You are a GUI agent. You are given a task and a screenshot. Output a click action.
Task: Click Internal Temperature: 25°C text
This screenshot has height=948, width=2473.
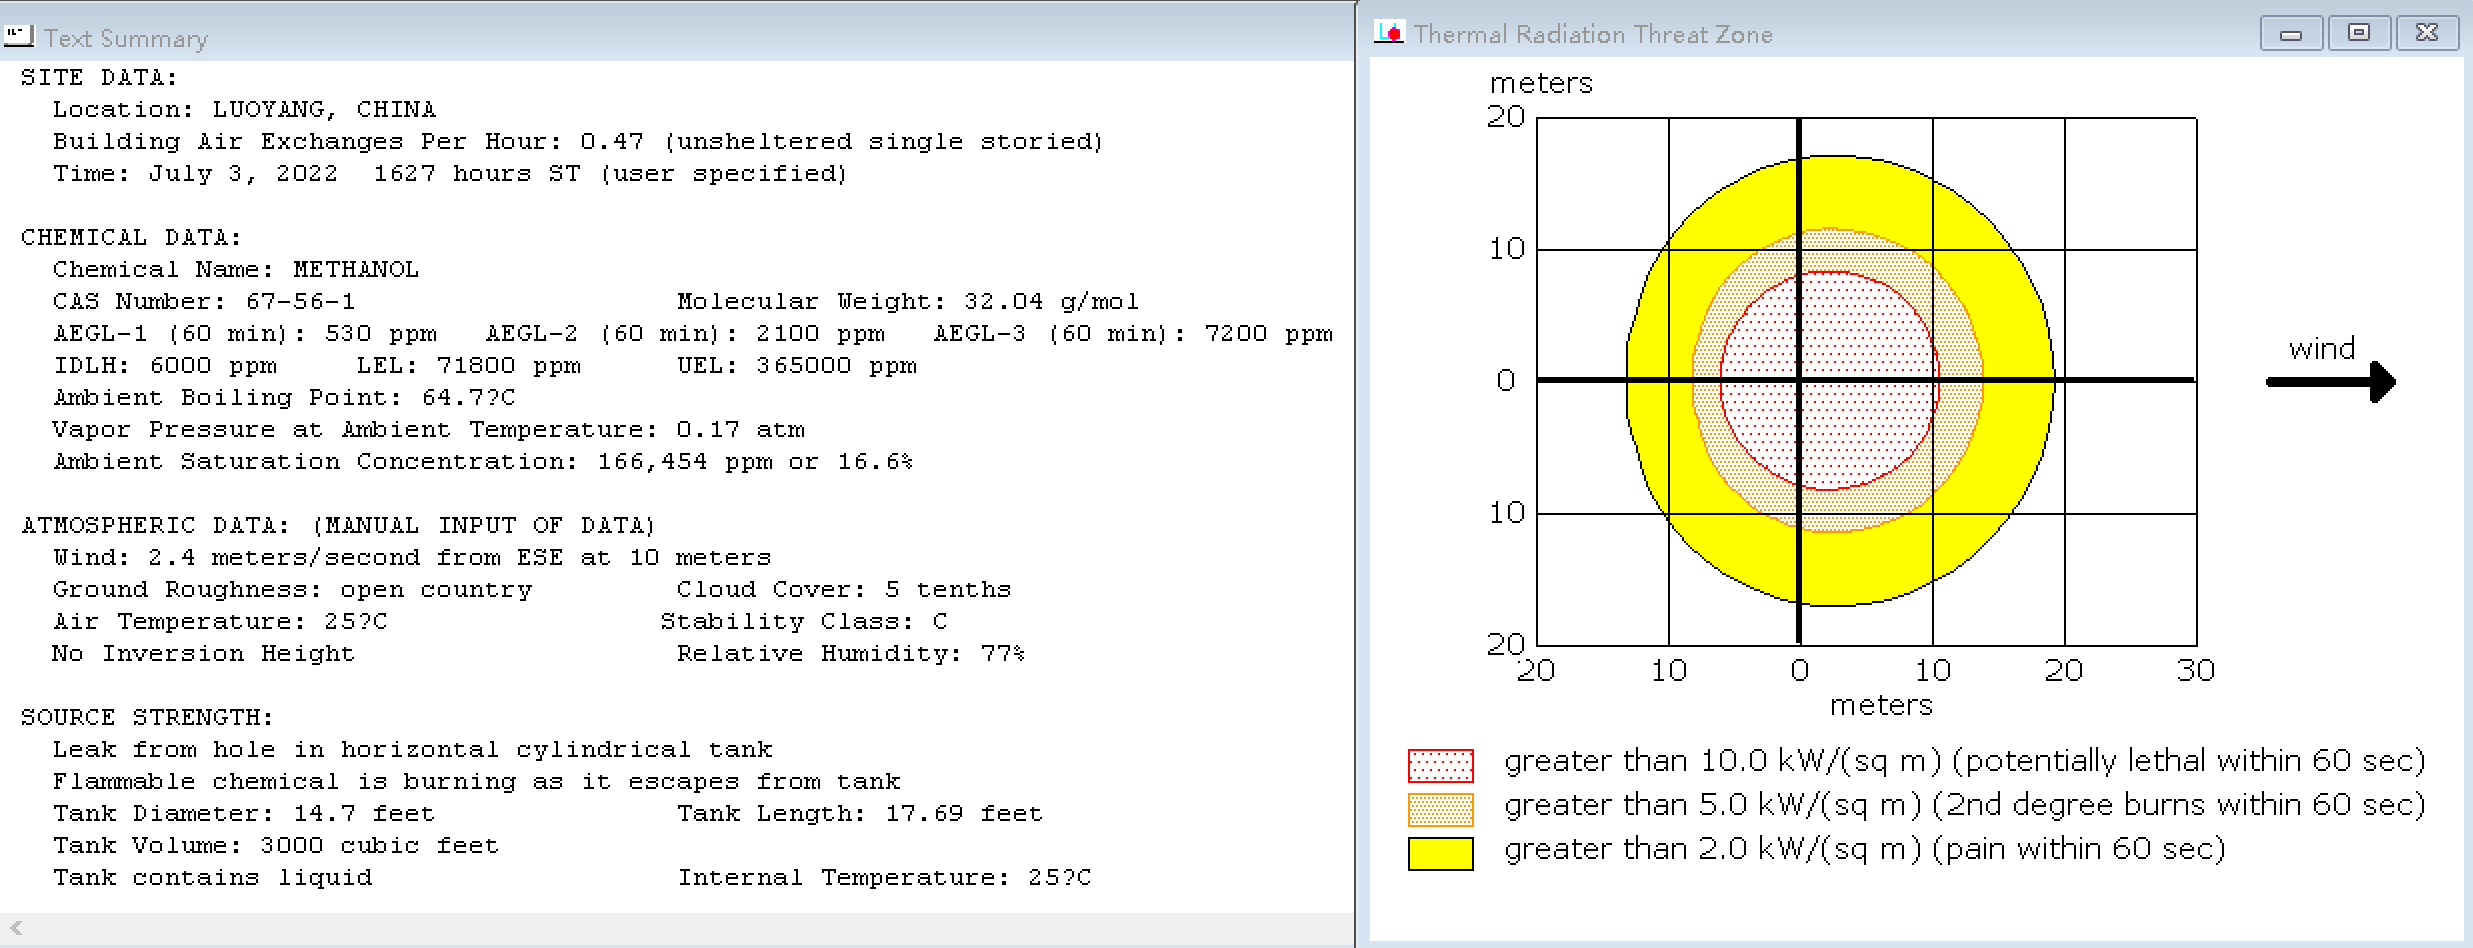click(x=885, y=878)
